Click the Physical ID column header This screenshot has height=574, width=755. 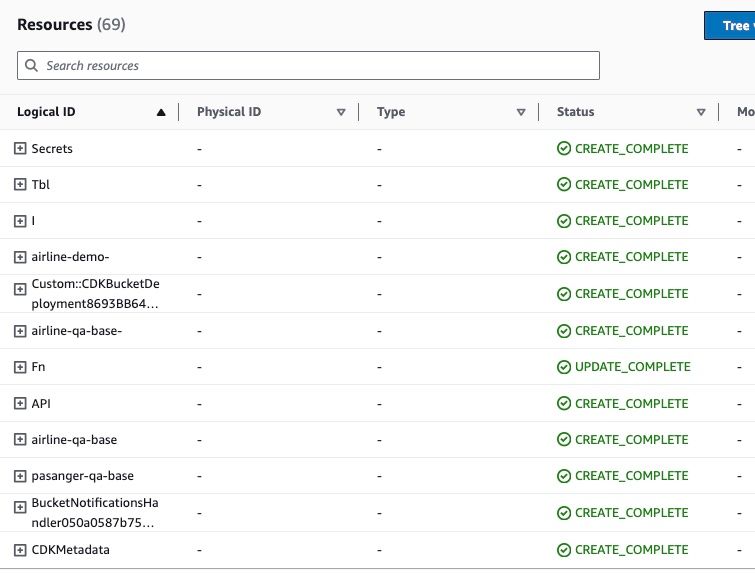(x=229, y=112)
